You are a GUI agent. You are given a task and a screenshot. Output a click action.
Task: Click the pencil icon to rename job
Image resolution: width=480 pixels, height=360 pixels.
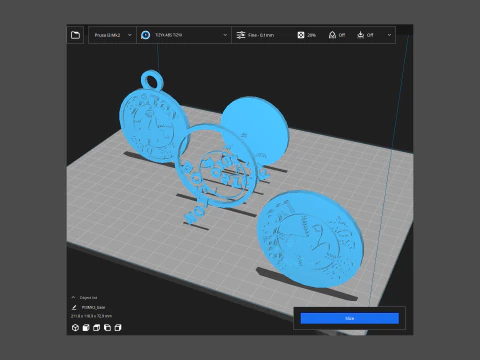pos(74,307)
